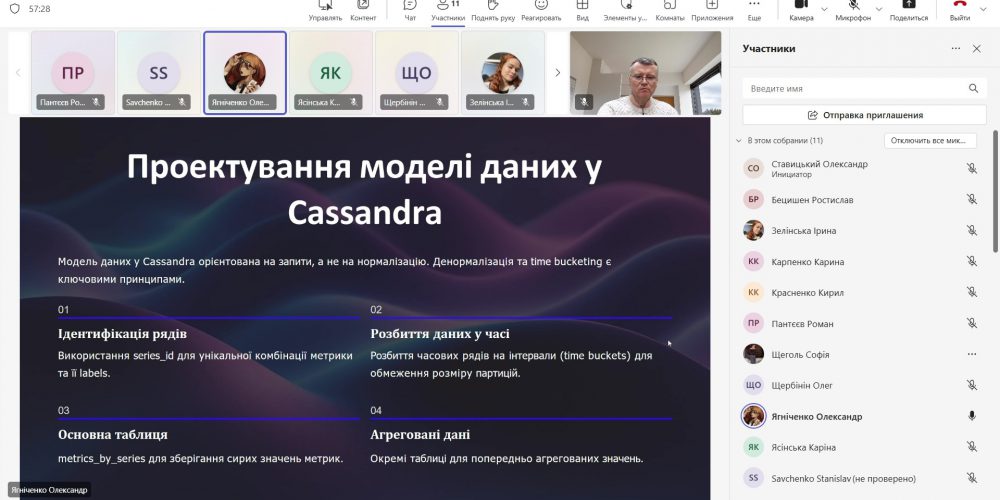Click the Ягніченко Олександр presenter name label

[x=48, y=490]
